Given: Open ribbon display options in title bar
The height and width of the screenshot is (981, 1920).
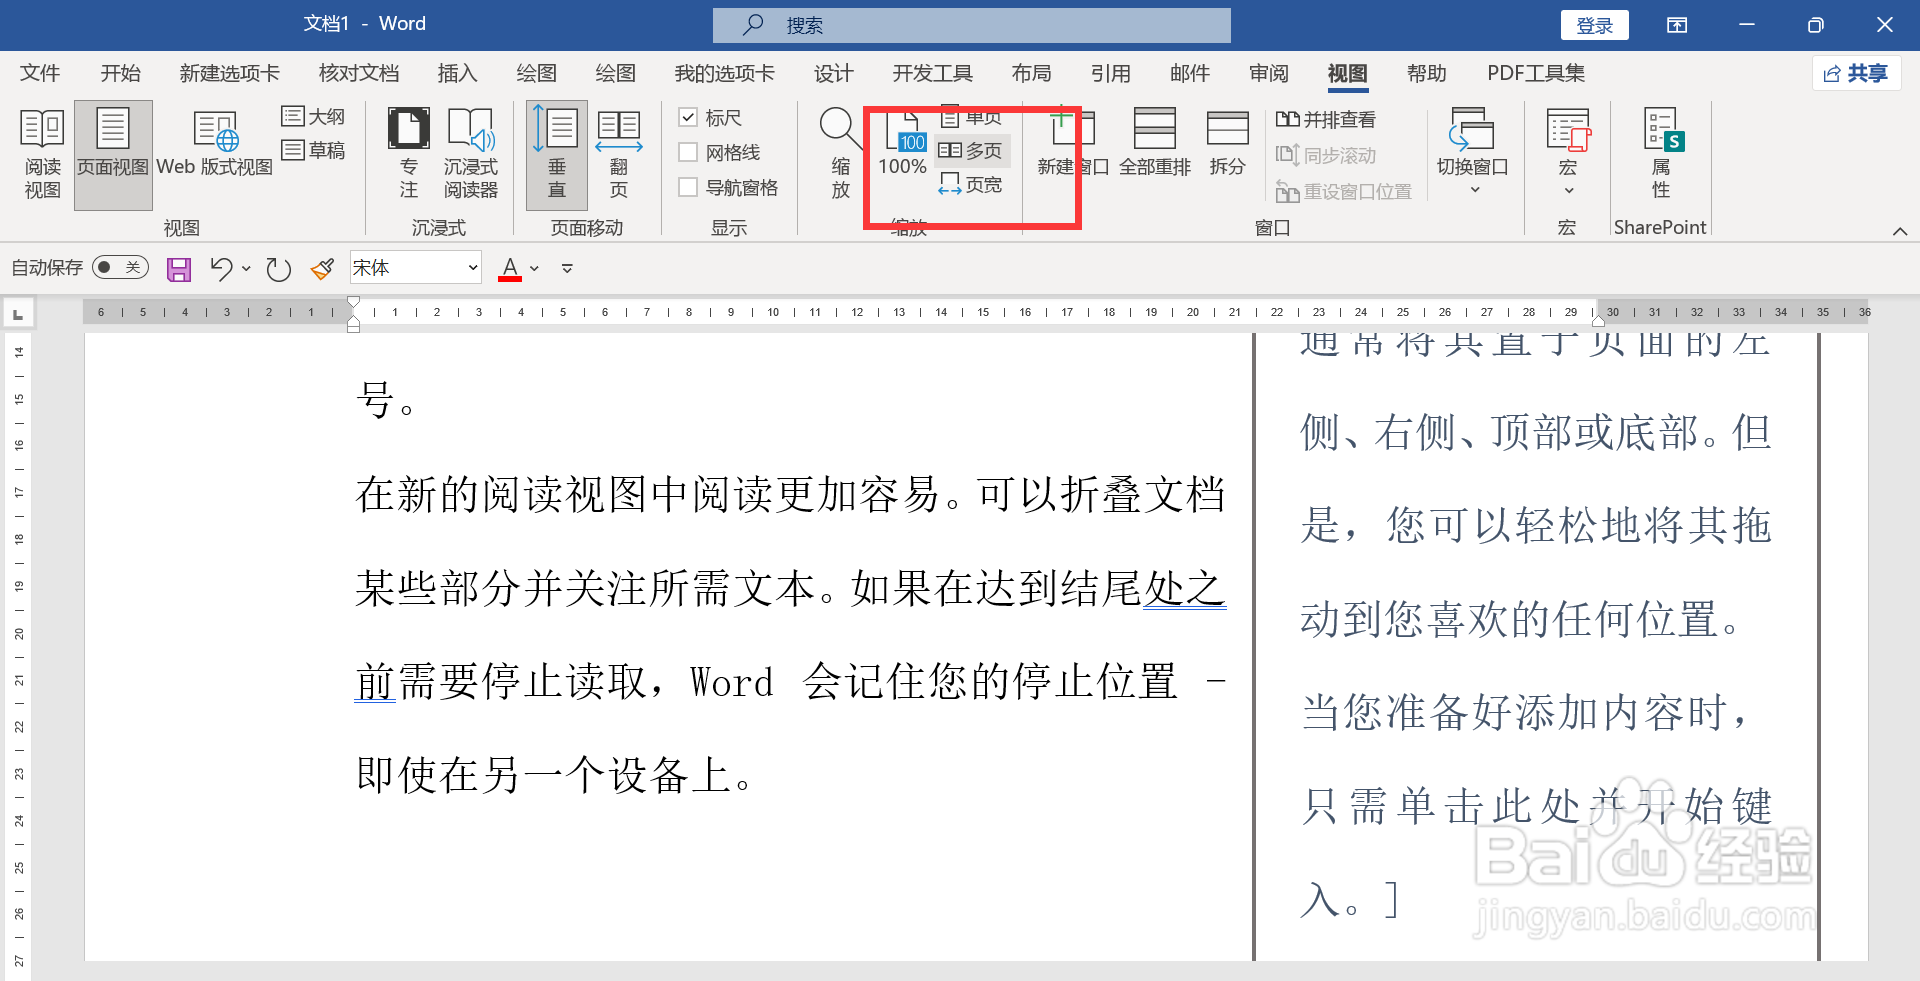Looking at the screenshot, I should [1677, 25].
